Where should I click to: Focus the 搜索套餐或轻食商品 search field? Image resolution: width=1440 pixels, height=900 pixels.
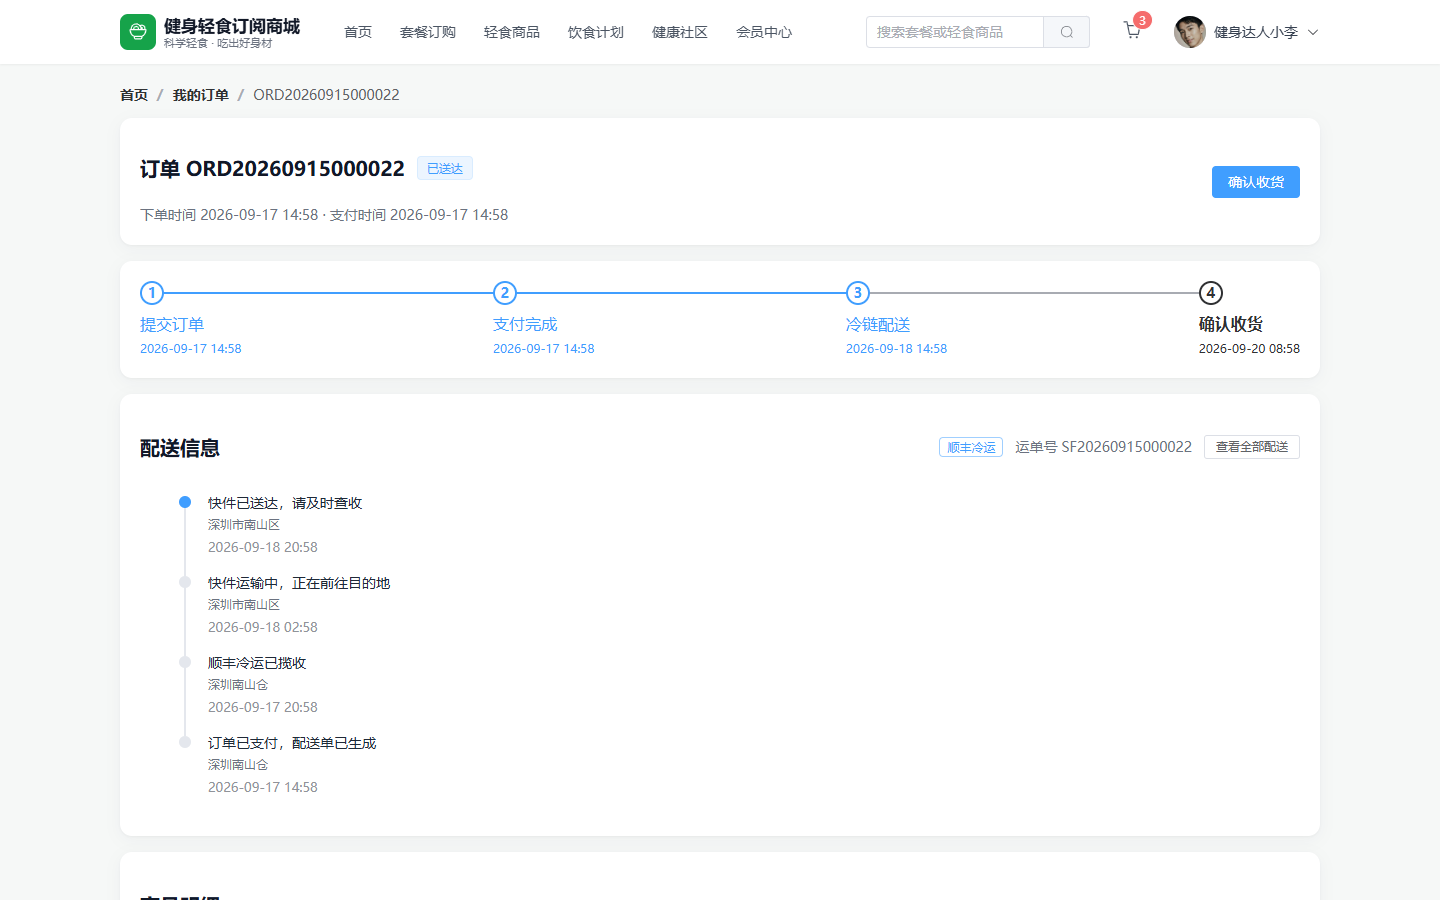955,32
